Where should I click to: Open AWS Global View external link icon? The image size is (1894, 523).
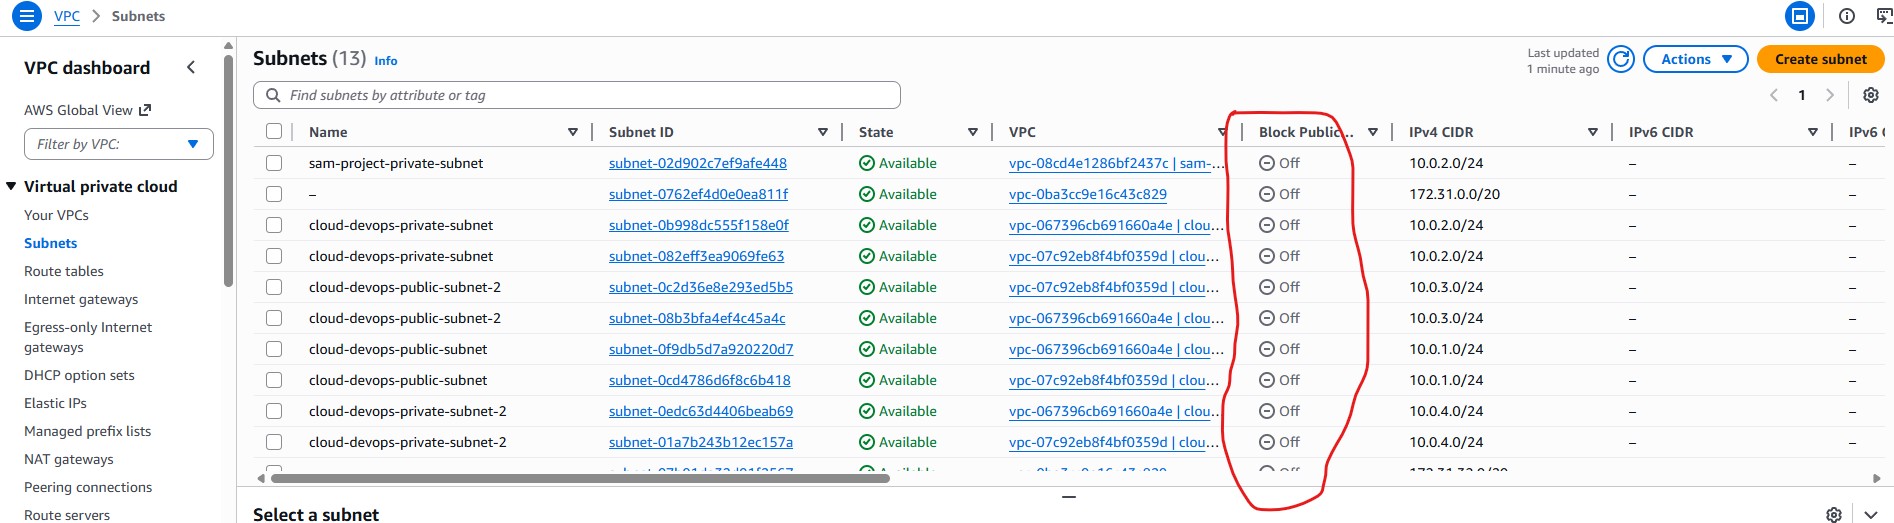pyautogui.click(x=145, y=110)
